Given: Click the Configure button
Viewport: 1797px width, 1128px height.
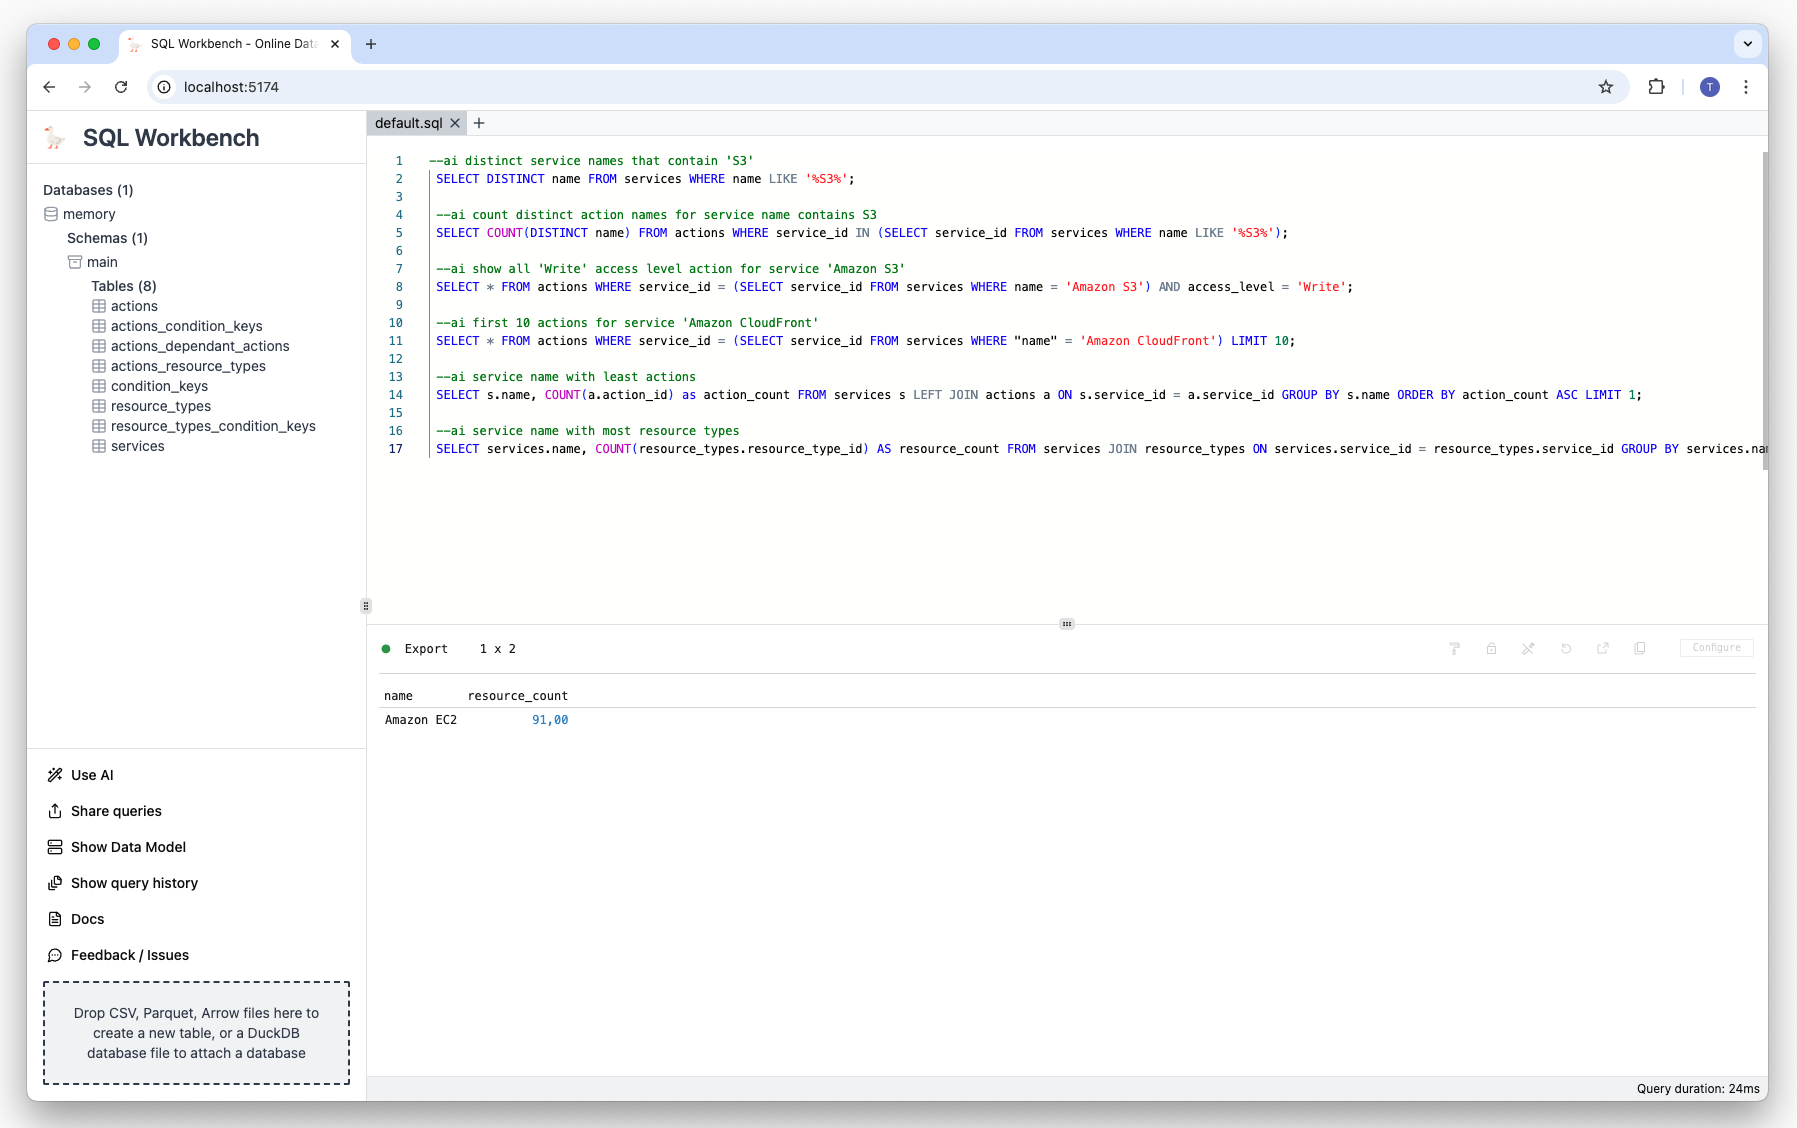Looking at the screenshot, I should pos(1716,648).
